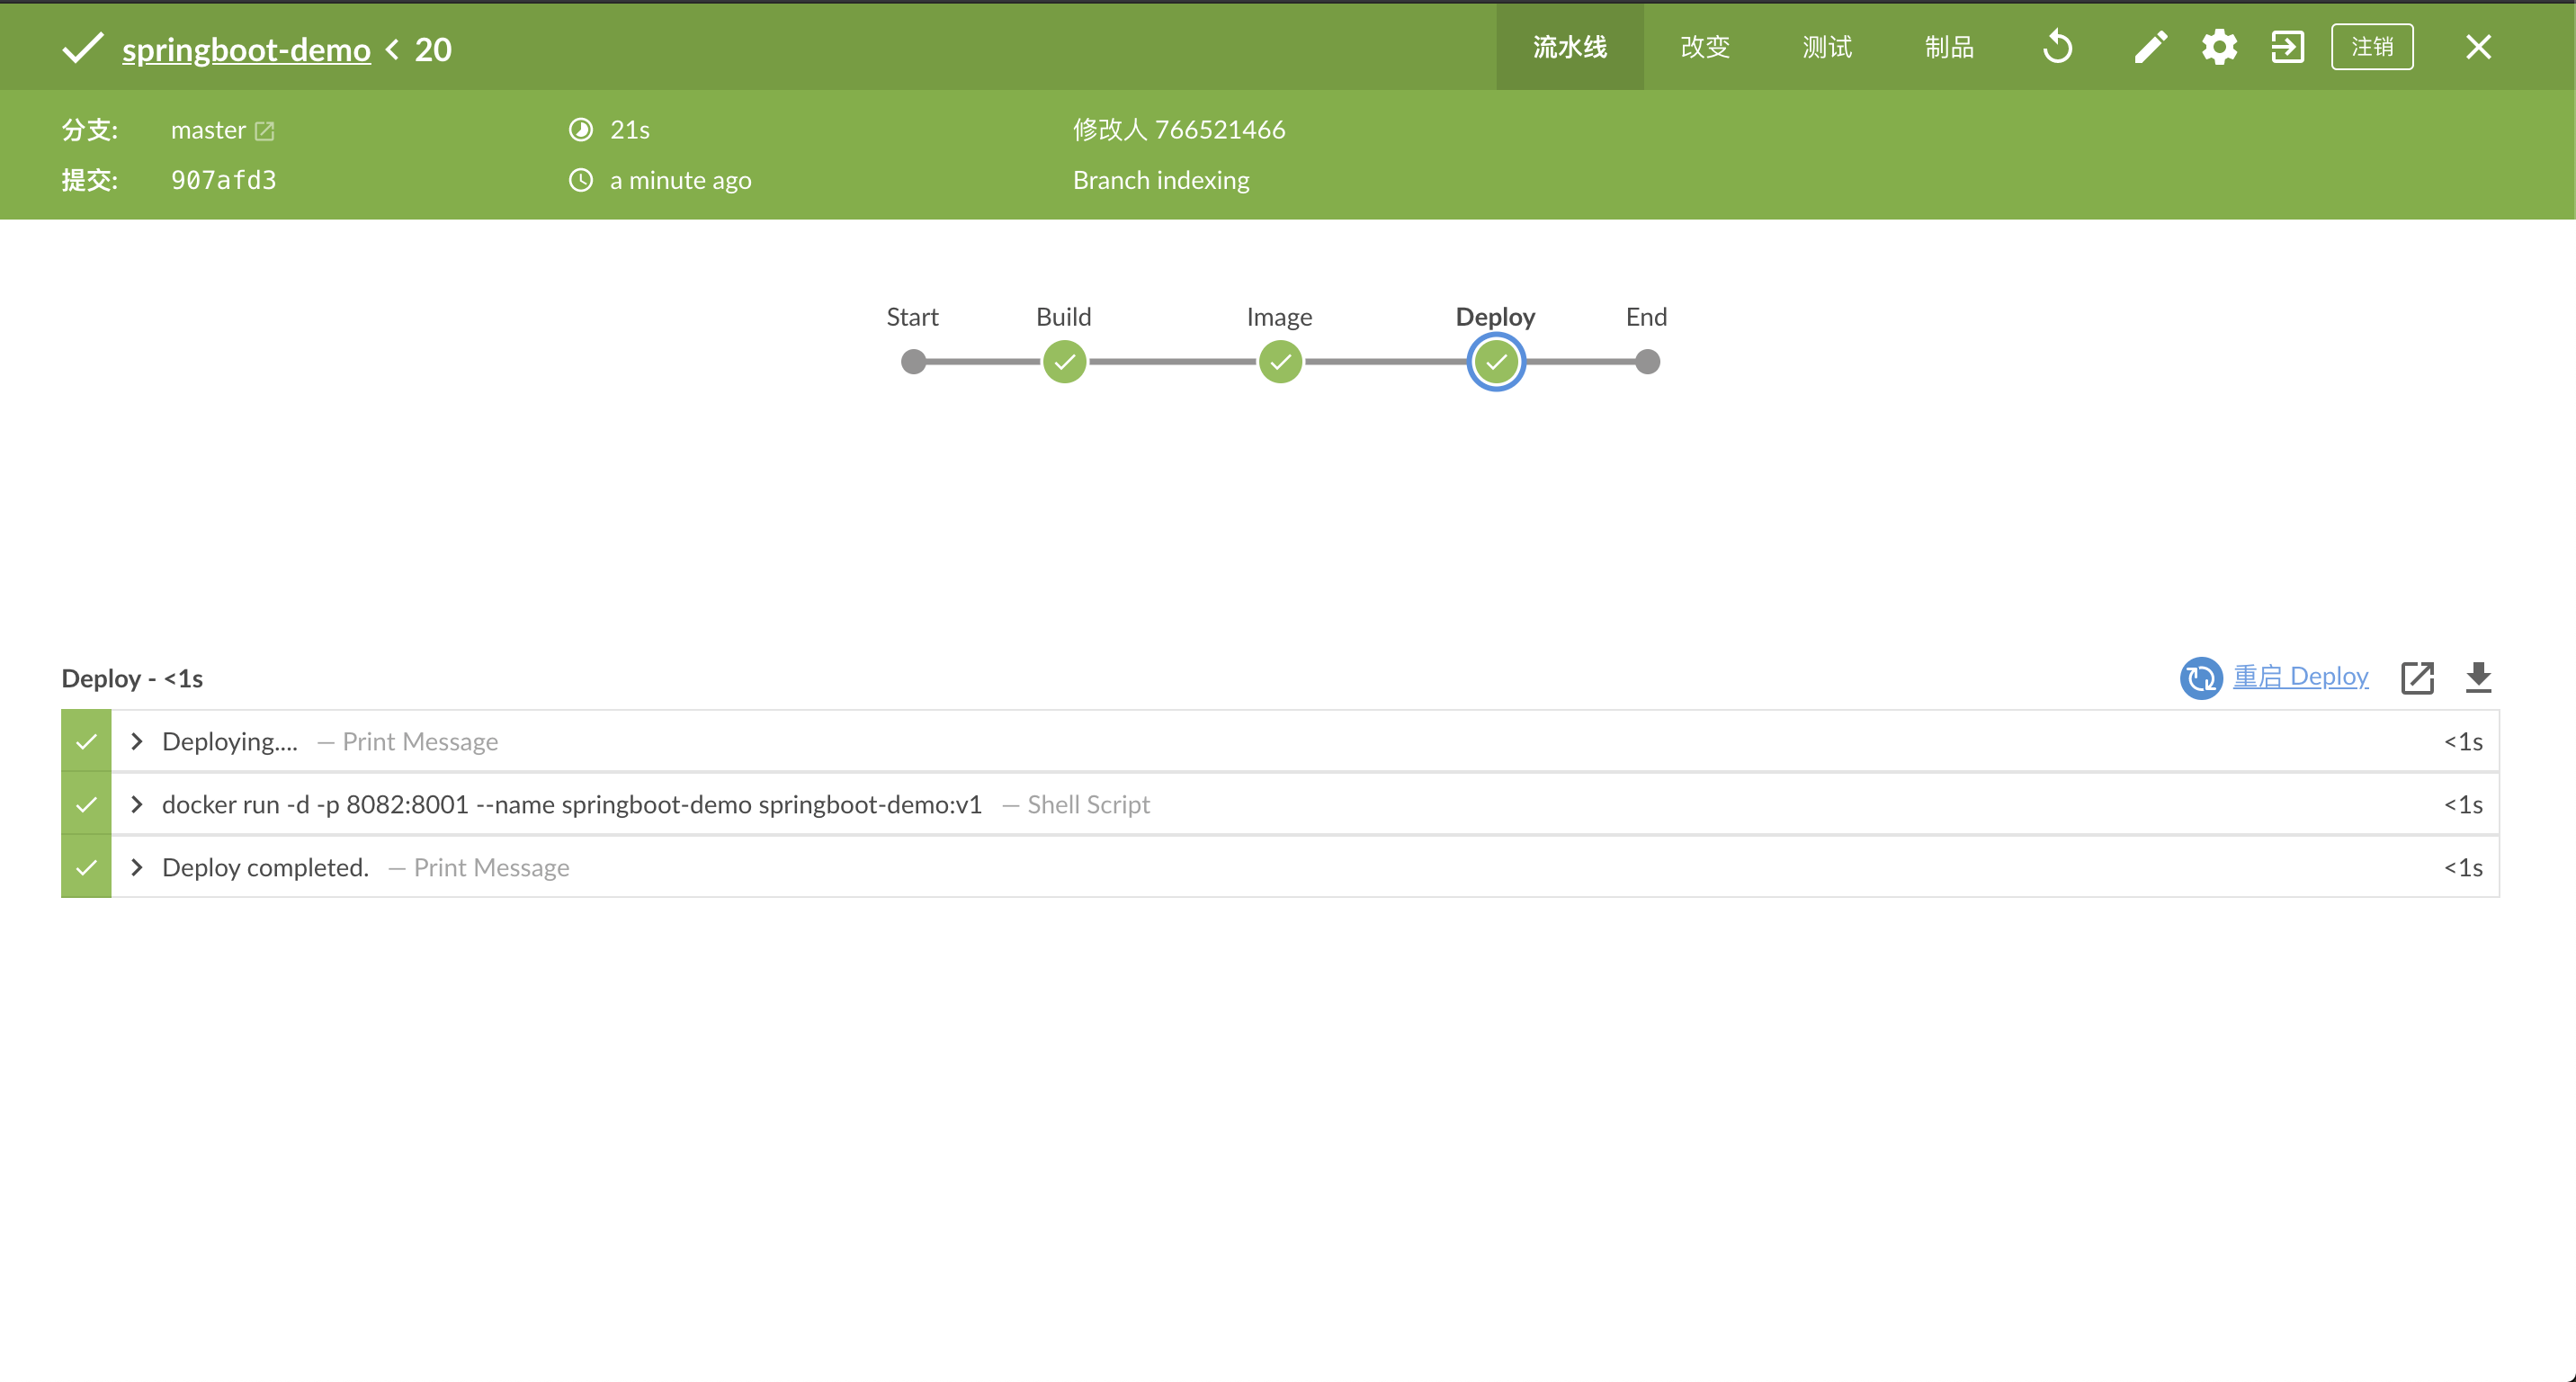
Task: Switch to the 改变 tab
Action: pyautogui.click(x=1705, y=47)
